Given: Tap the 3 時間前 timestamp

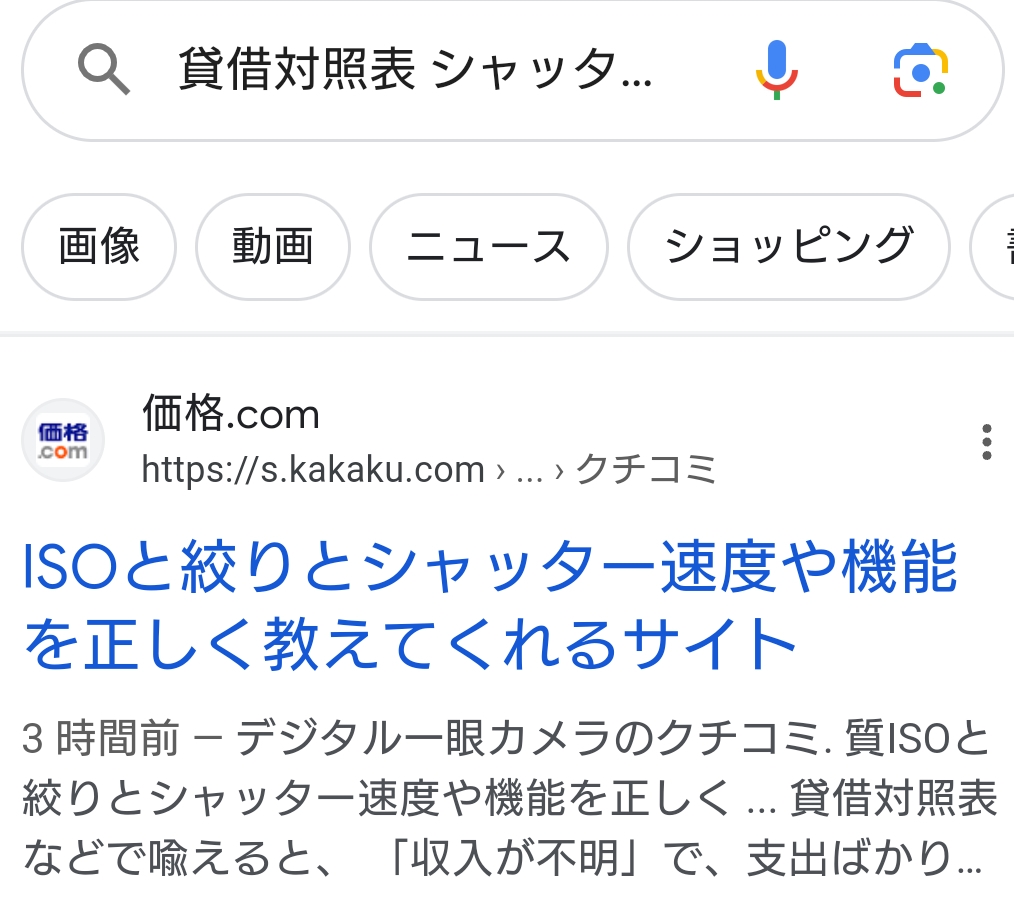Looking at the screenshot, I should click(100, 741).
